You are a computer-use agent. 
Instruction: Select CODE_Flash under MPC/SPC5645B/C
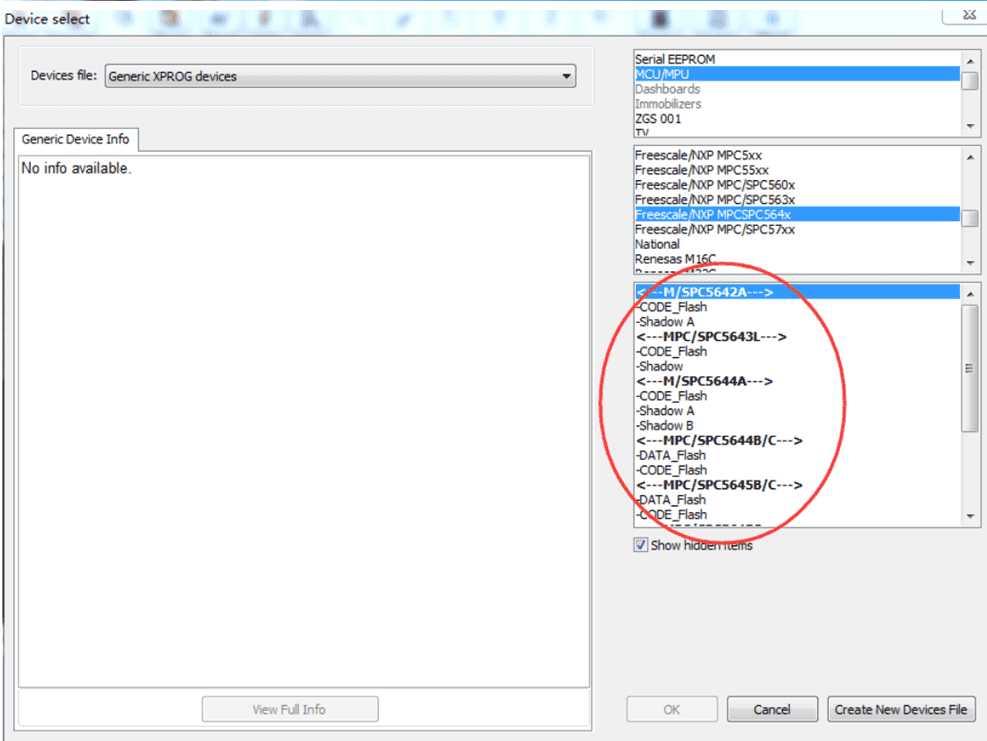pyautogui.click(x=797, y=515)
